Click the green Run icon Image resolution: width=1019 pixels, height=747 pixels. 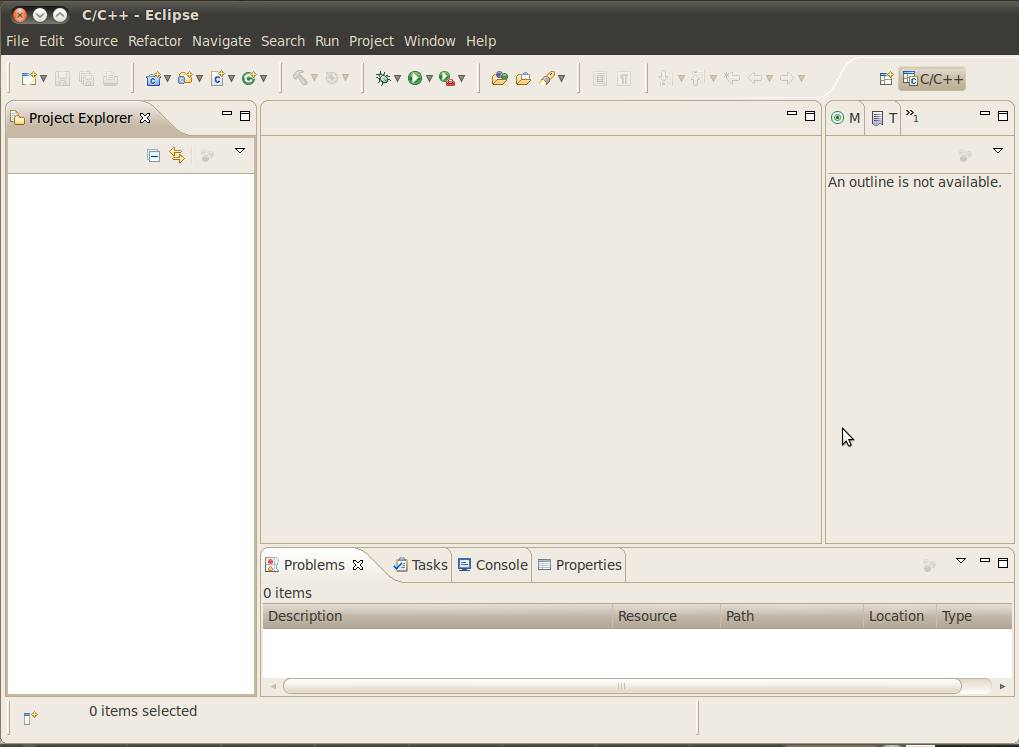[x=415, y=79]
